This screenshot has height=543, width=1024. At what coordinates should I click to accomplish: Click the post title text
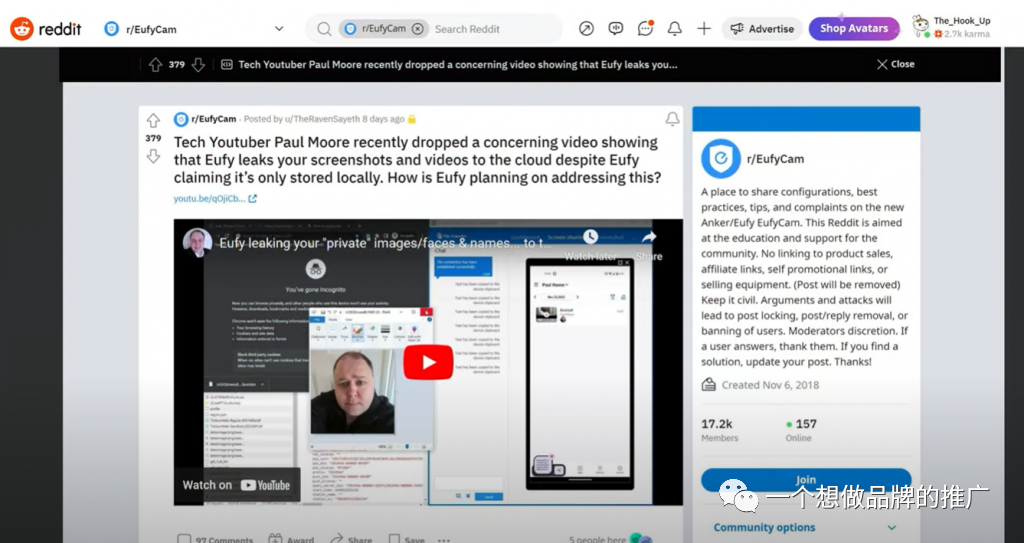pos(417,160)
